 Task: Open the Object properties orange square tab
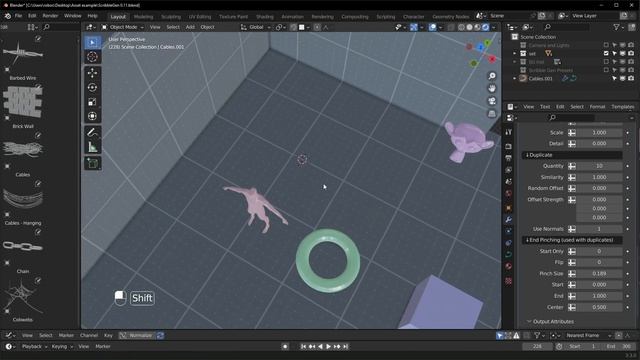(509, 208)
